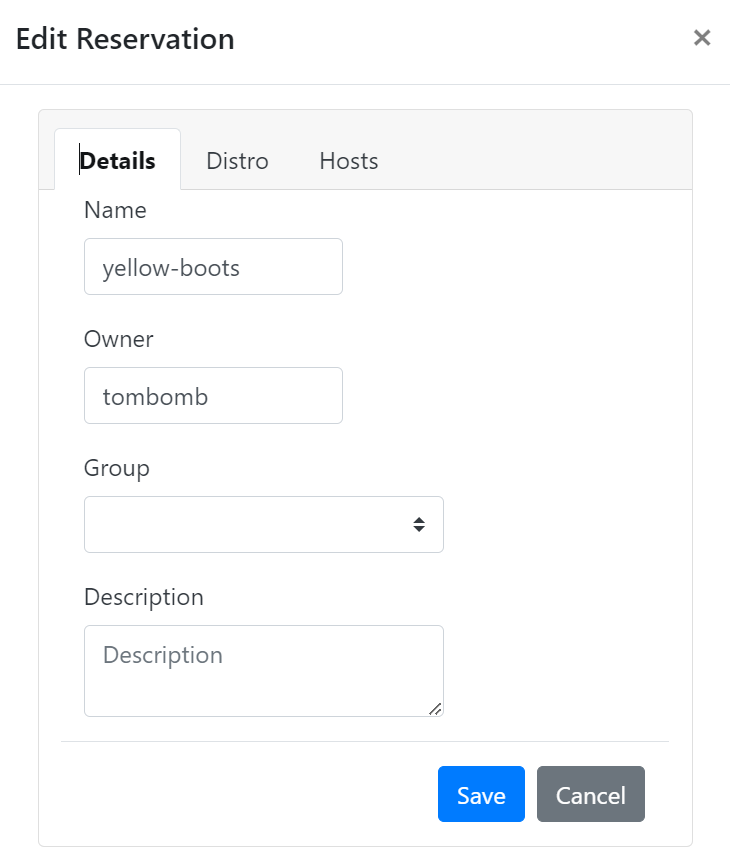Click the Group field label
Screen dimensions: 730x862
(x=117, y=469)
